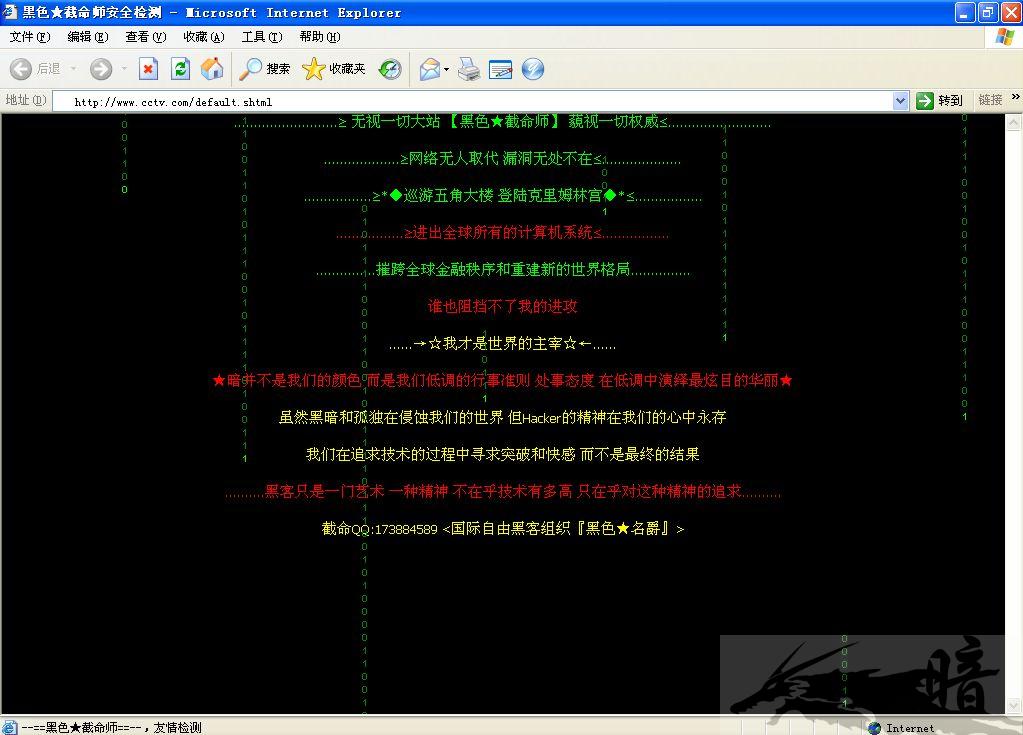Image resolution: width=1023 pixels, height=735 pixels.
Task: Click the Links (链接) toolbar label
Action: (x=990, y=100)
